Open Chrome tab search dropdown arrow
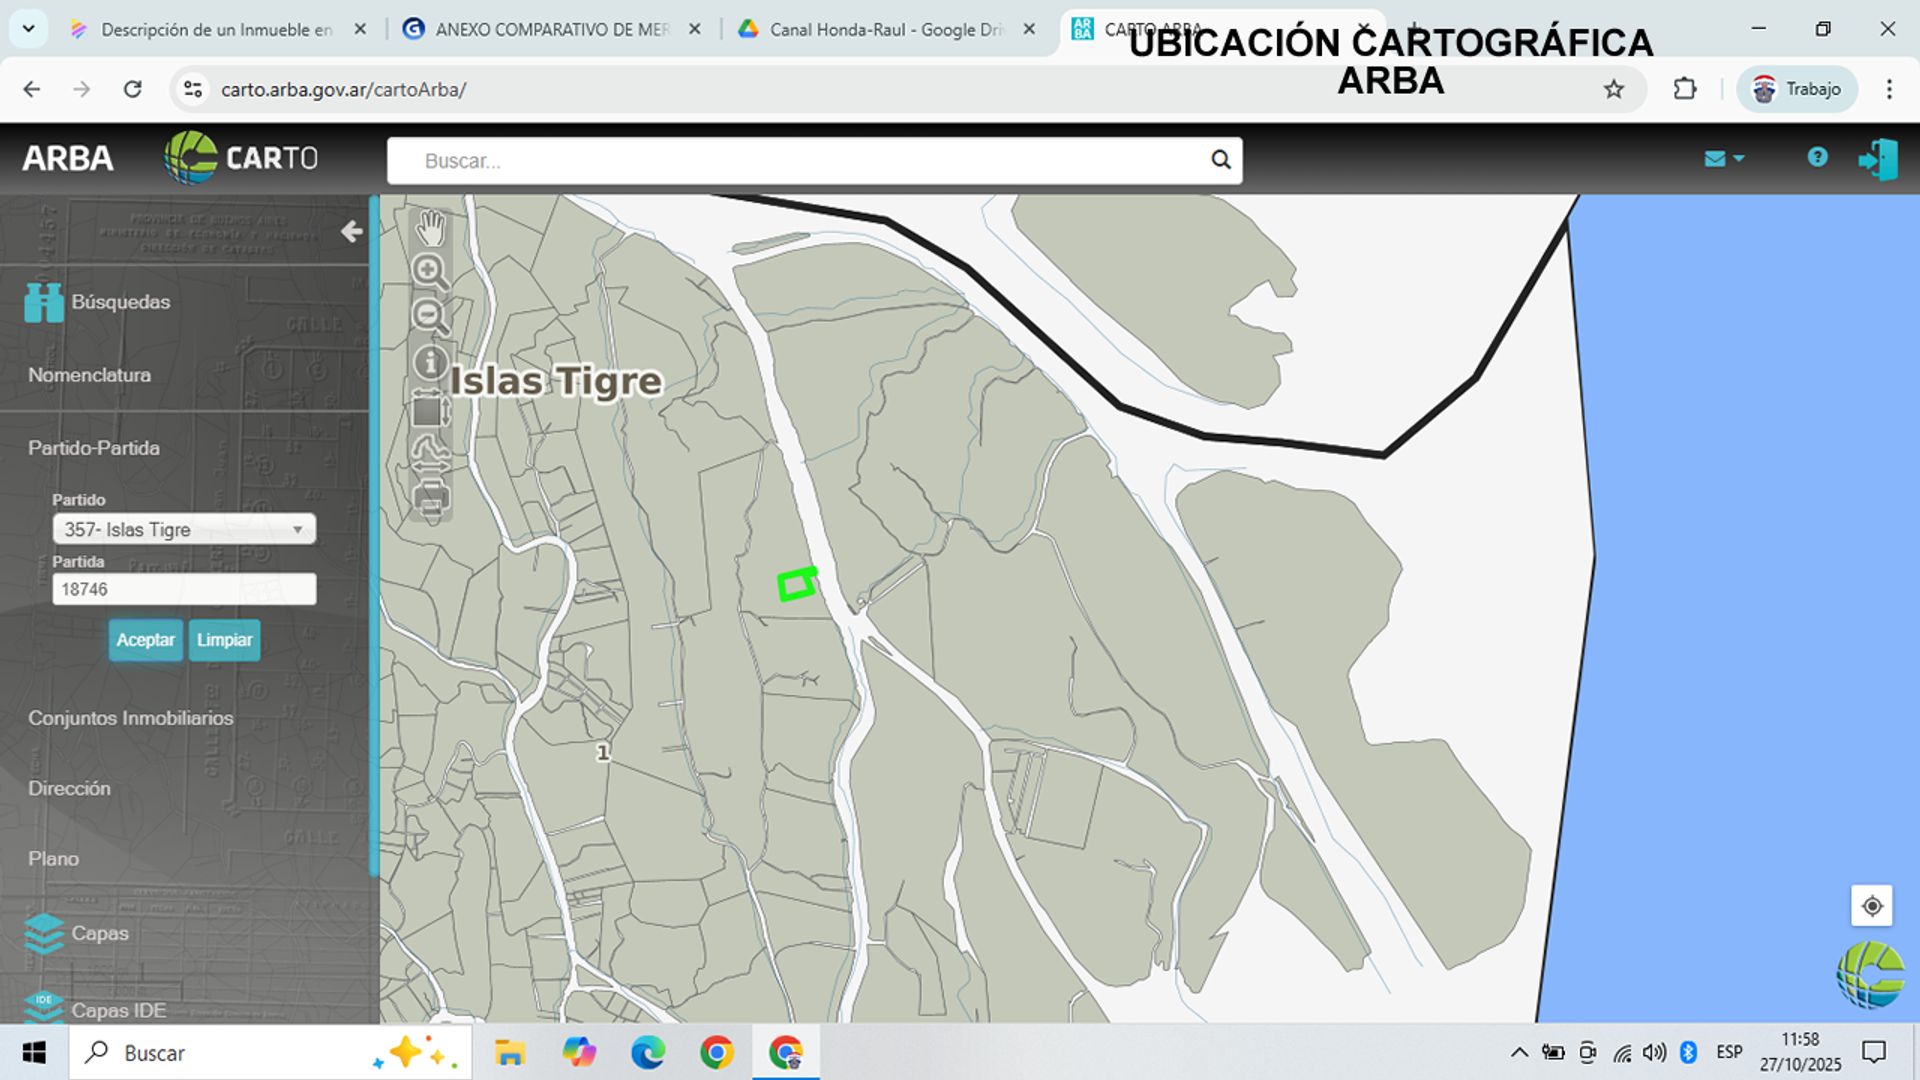The image size is (1920, 1080). click(x=29, y=29)
